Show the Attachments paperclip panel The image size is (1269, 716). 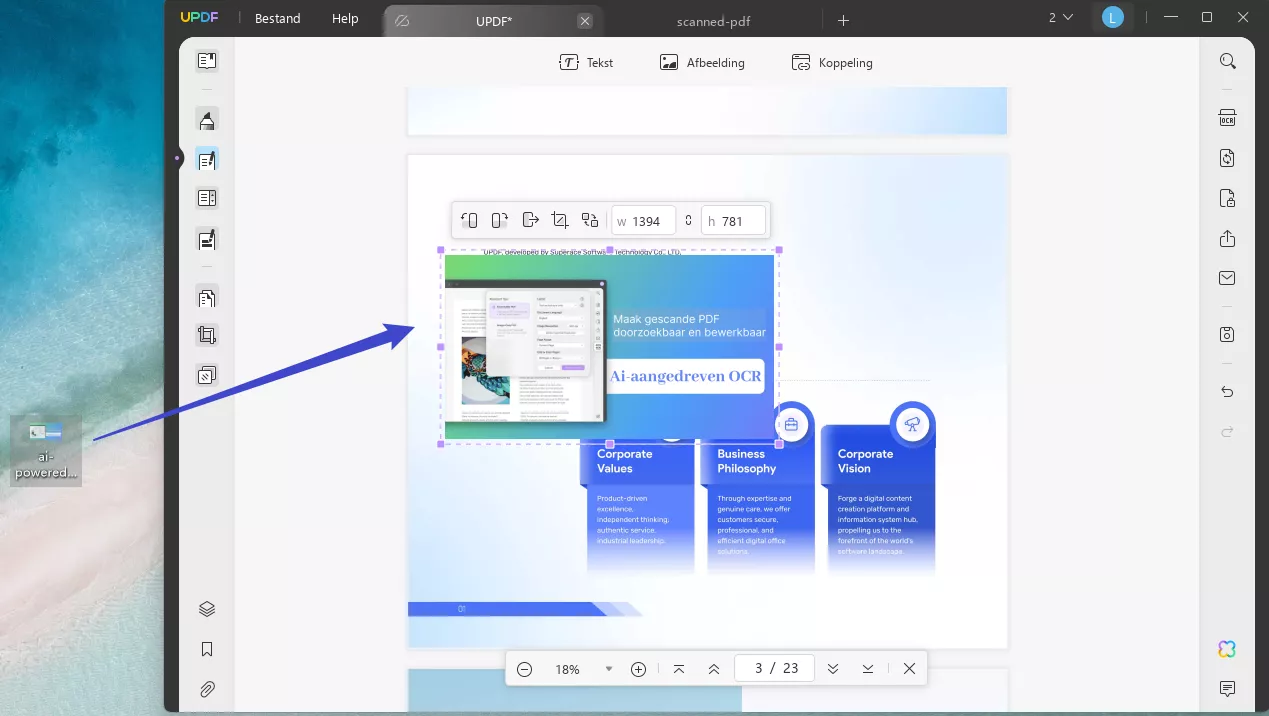[207, 689]
